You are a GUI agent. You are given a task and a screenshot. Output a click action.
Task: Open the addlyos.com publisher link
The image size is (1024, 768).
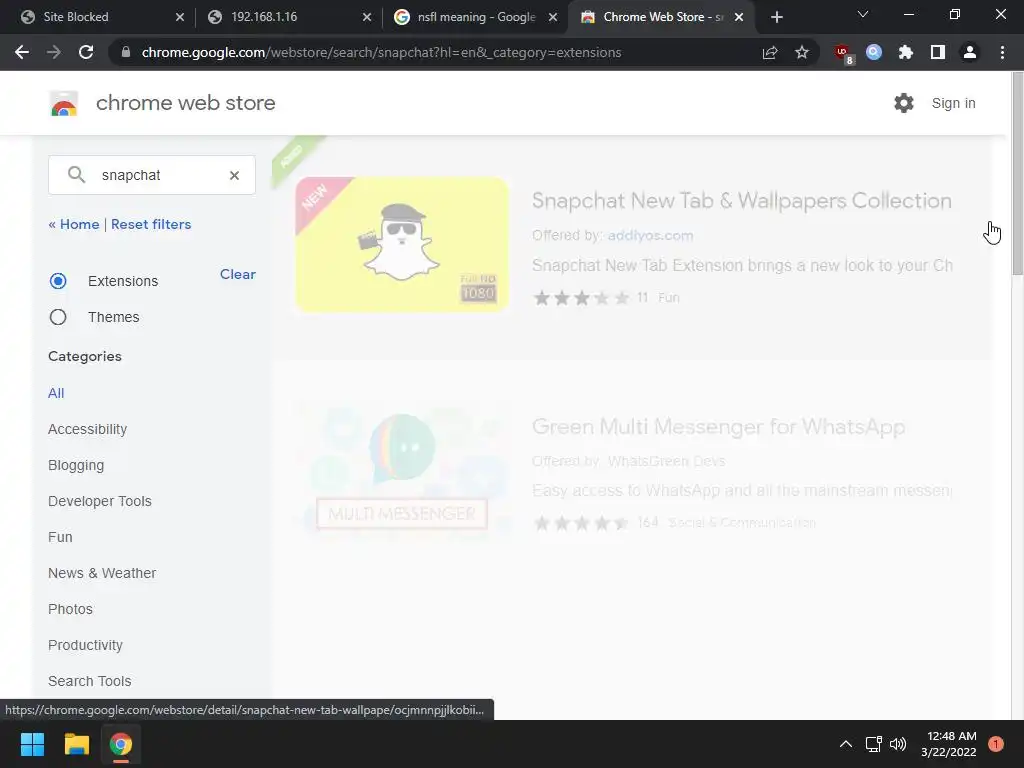650,235
